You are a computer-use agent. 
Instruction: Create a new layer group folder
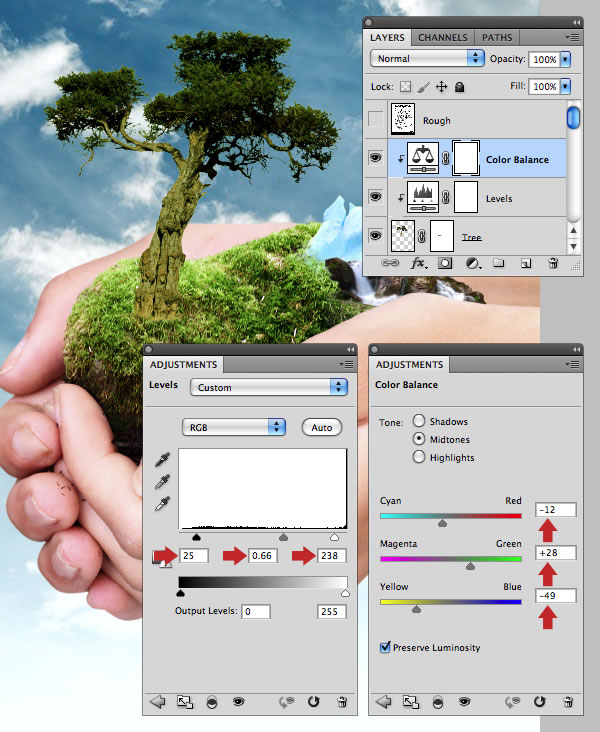[x=499, y=263]
